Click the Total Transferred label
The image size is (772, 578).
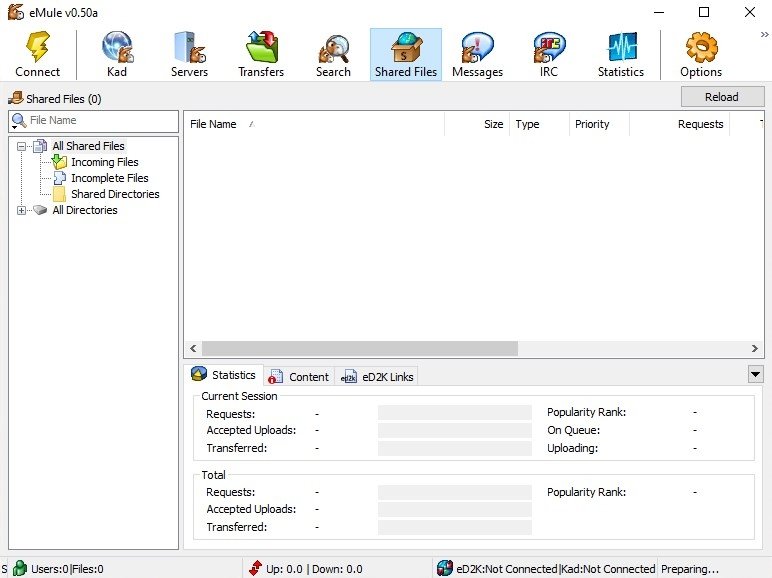236,527
